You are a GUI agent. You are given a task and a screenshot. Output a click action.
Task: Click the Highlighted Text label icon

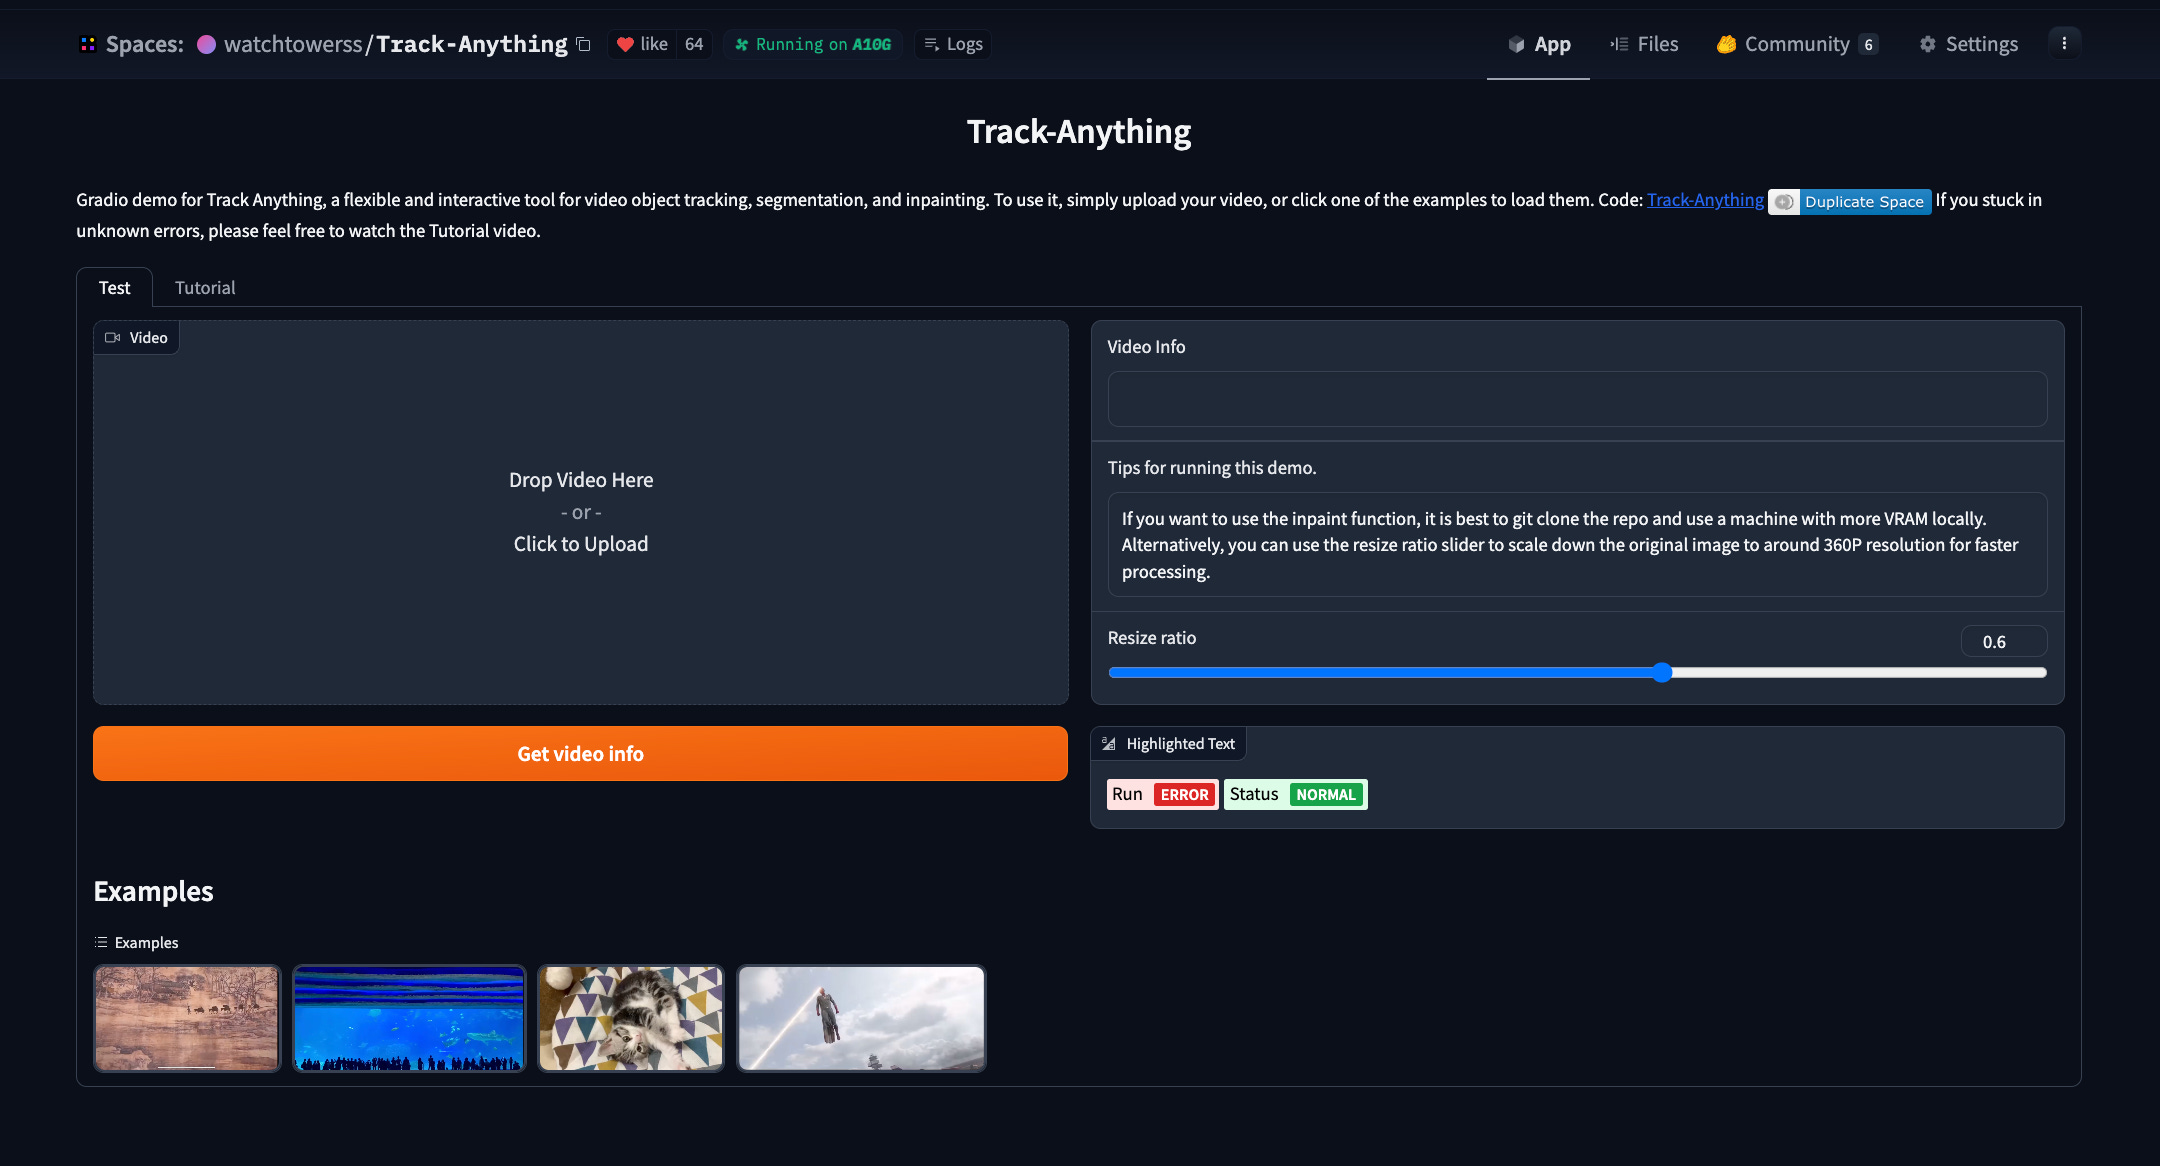1109,744
